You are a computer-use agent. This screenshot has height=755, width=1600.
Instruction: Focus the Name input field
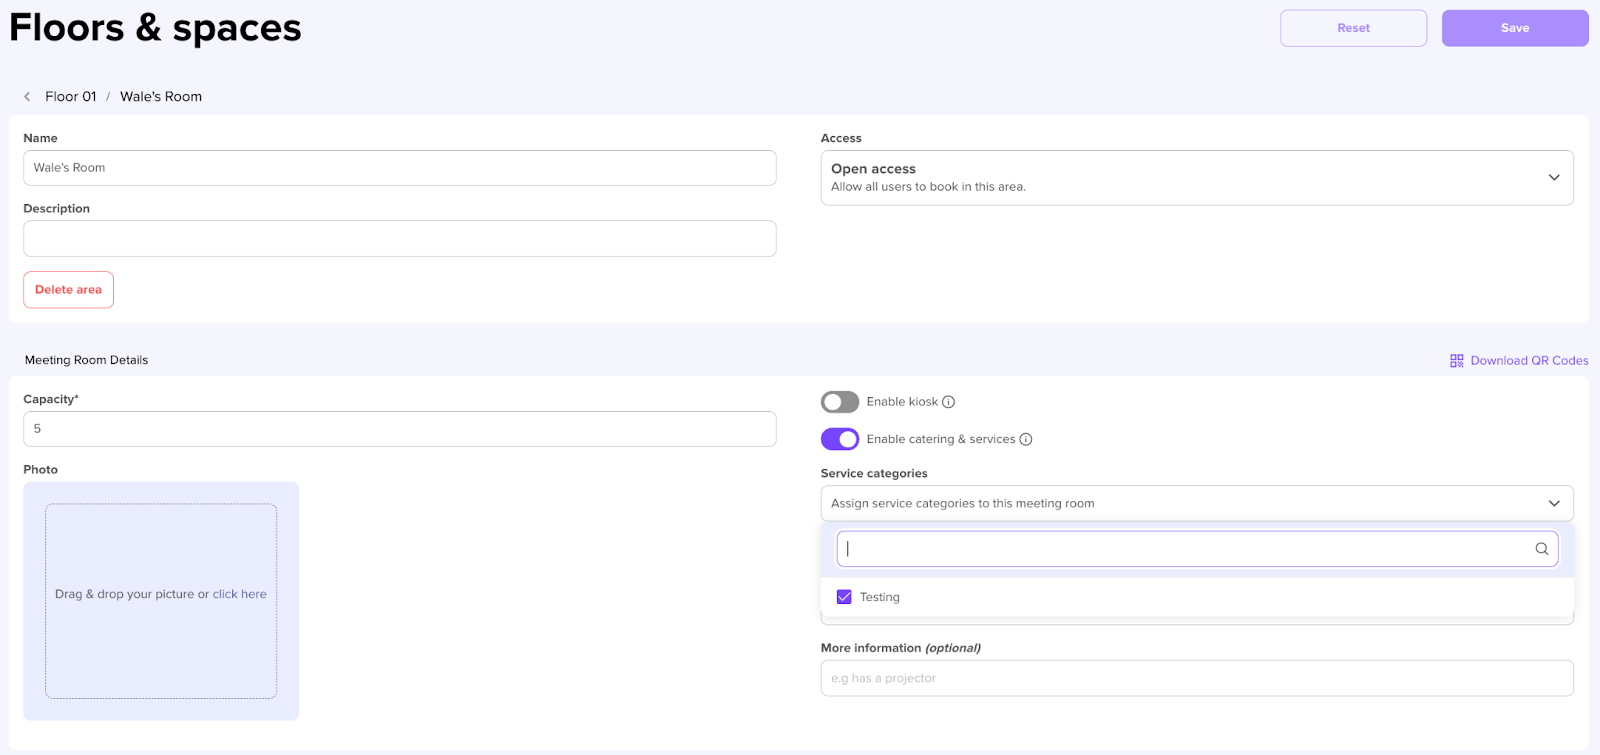click(400, 168)
